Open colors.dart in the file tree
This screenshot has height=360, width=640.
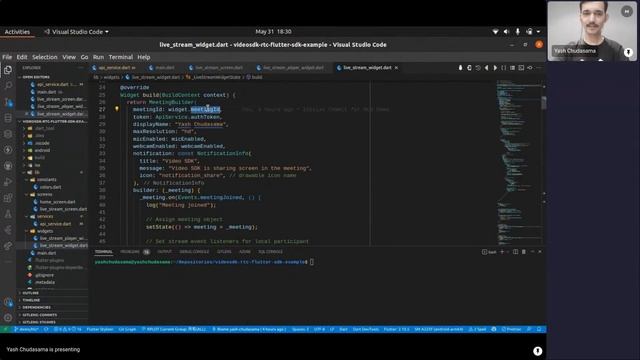click(x=51, y=187)
